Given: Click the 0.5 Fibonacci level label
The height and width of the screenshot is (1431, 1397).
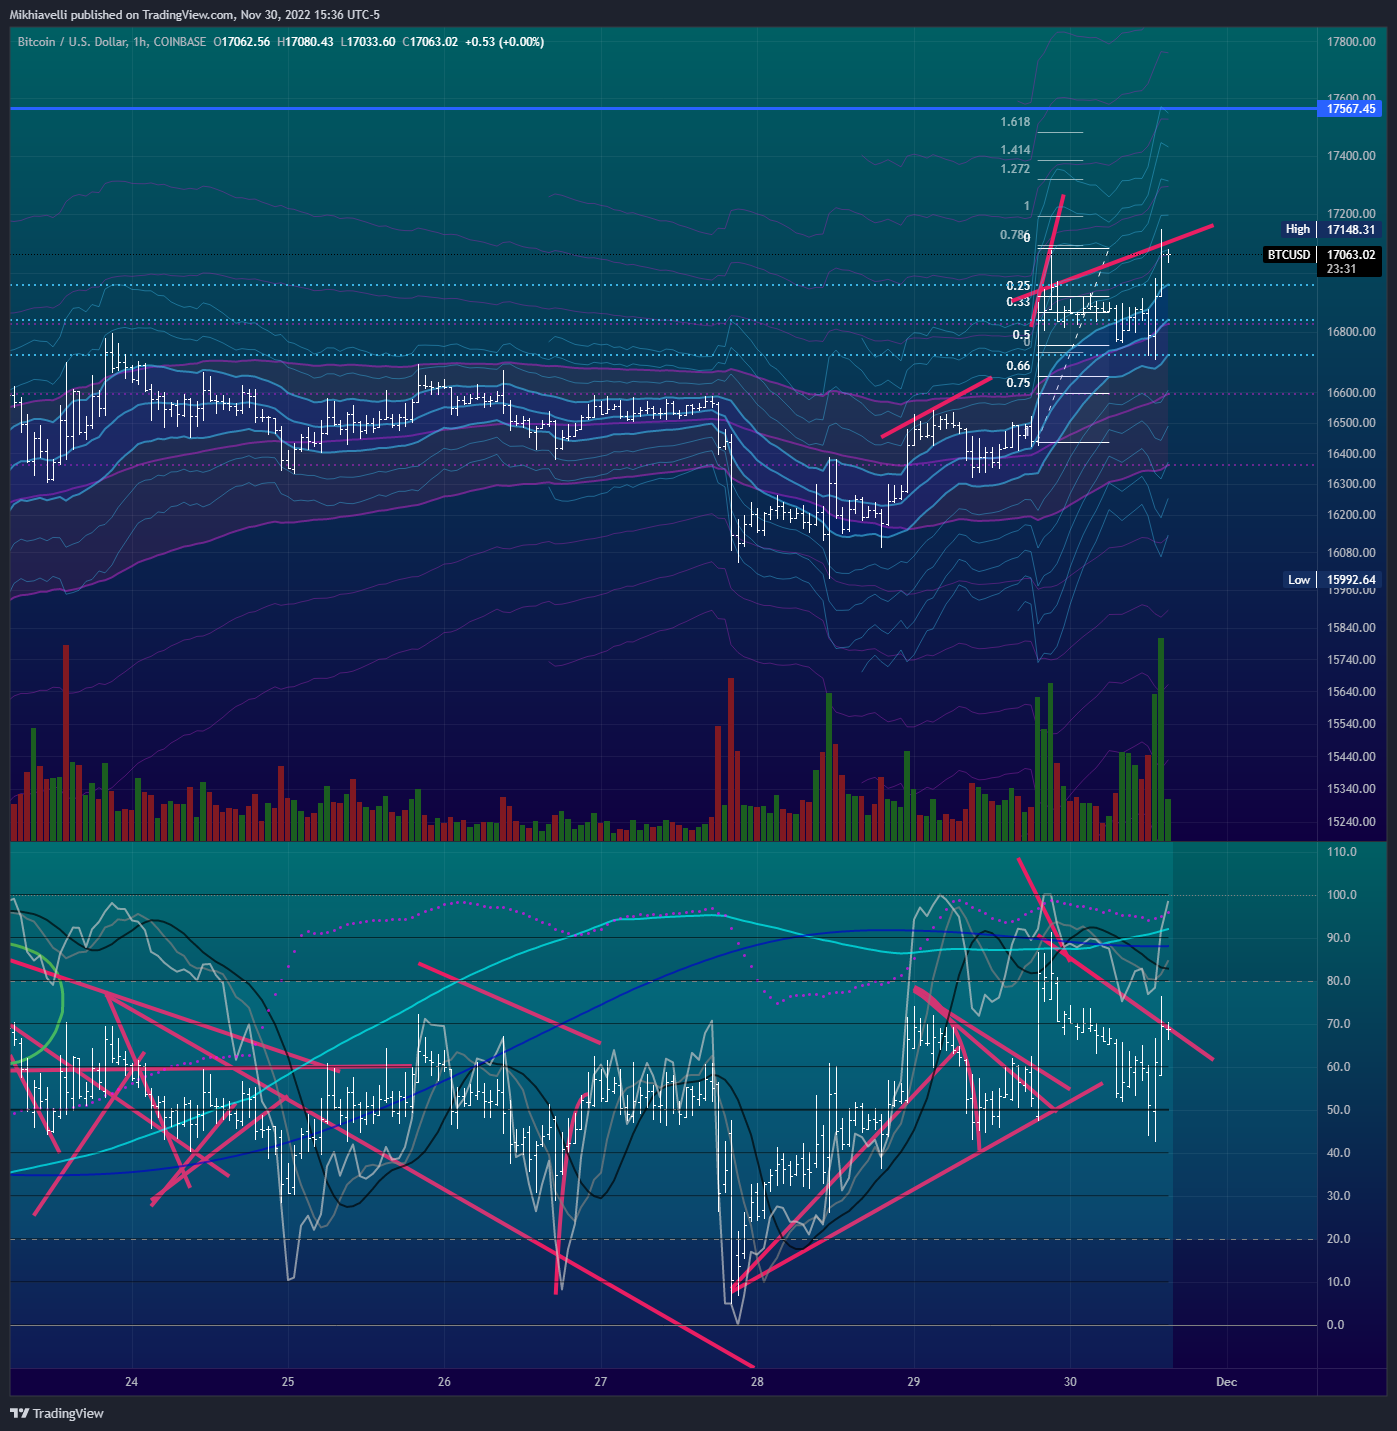Looking at the screenshot, I should tap(1021, 335).
